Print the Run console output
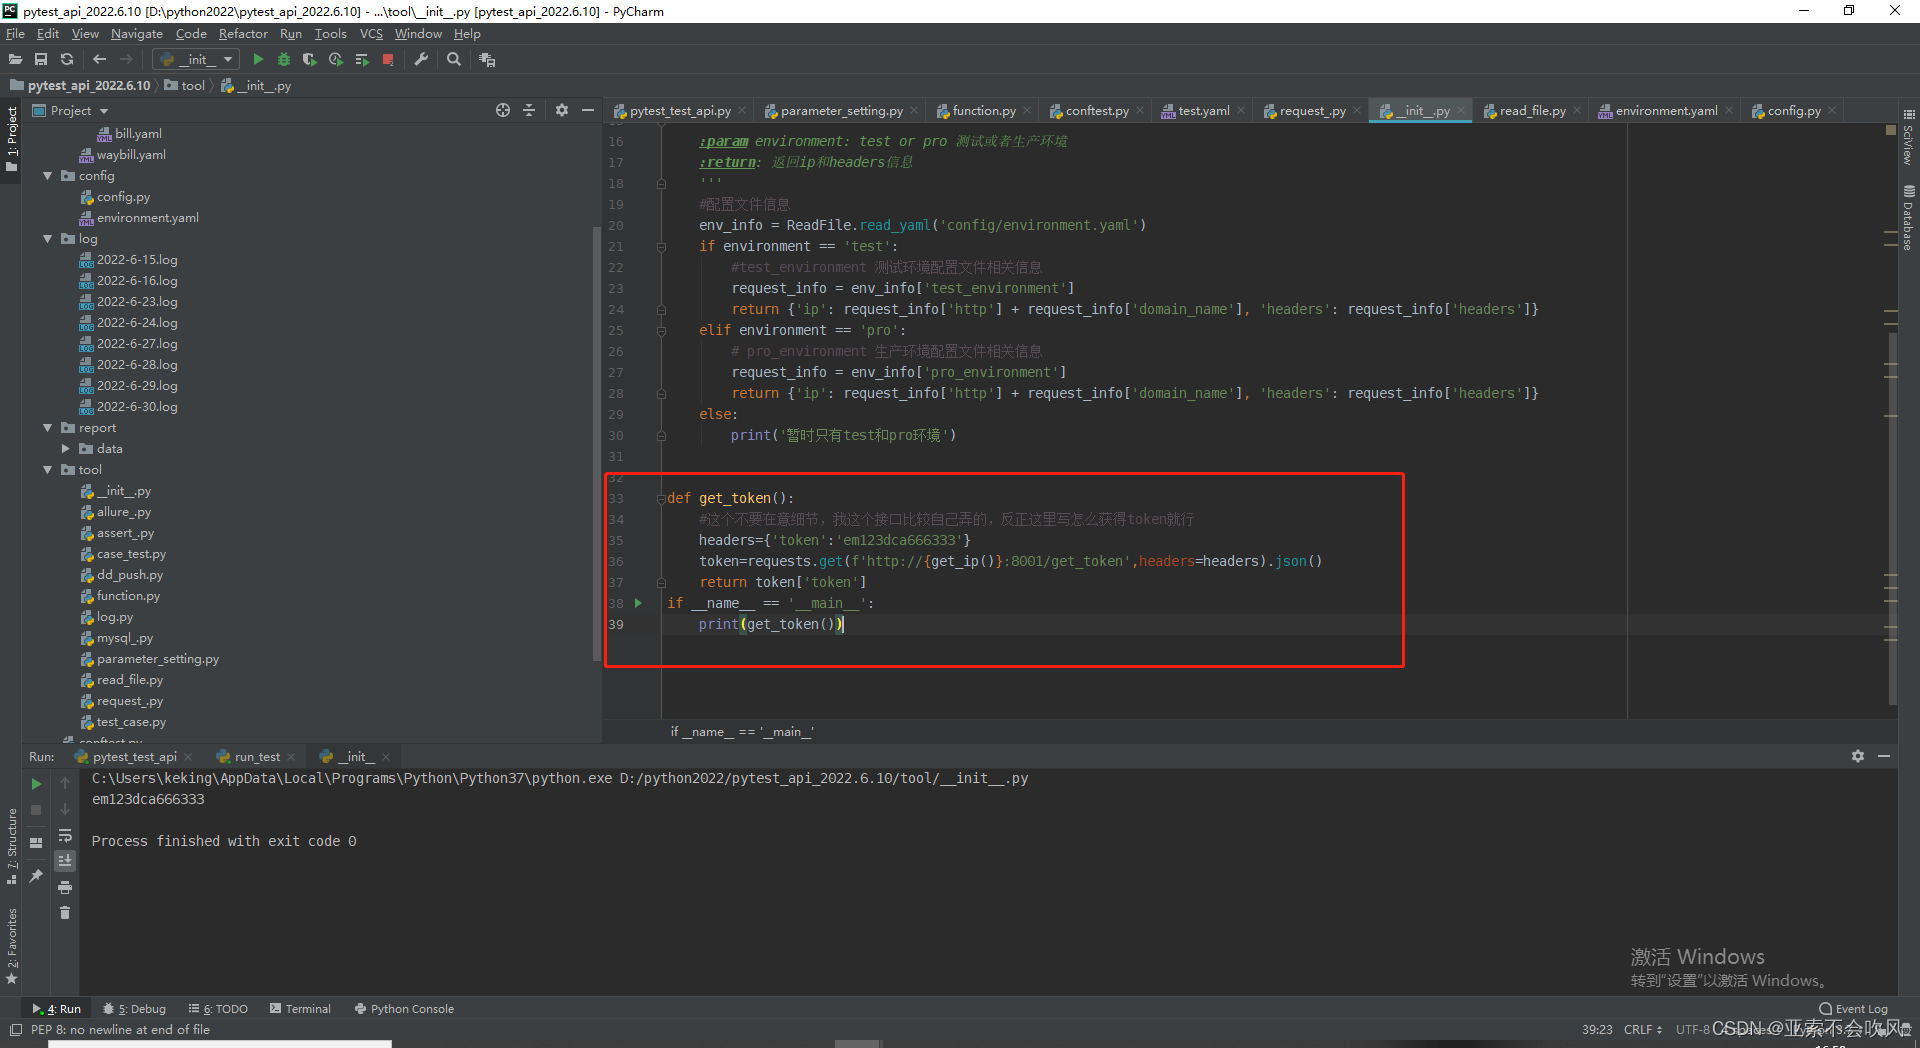This screenshot has width=1920, height=1048. (65, 887)
